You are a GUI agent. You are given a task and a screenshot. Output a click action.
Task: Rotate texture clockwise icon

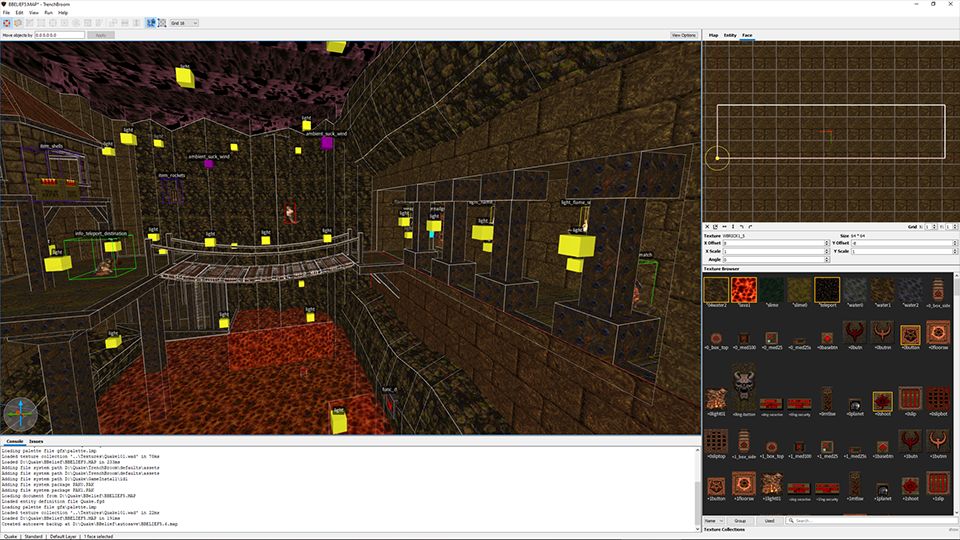point(749,227)
